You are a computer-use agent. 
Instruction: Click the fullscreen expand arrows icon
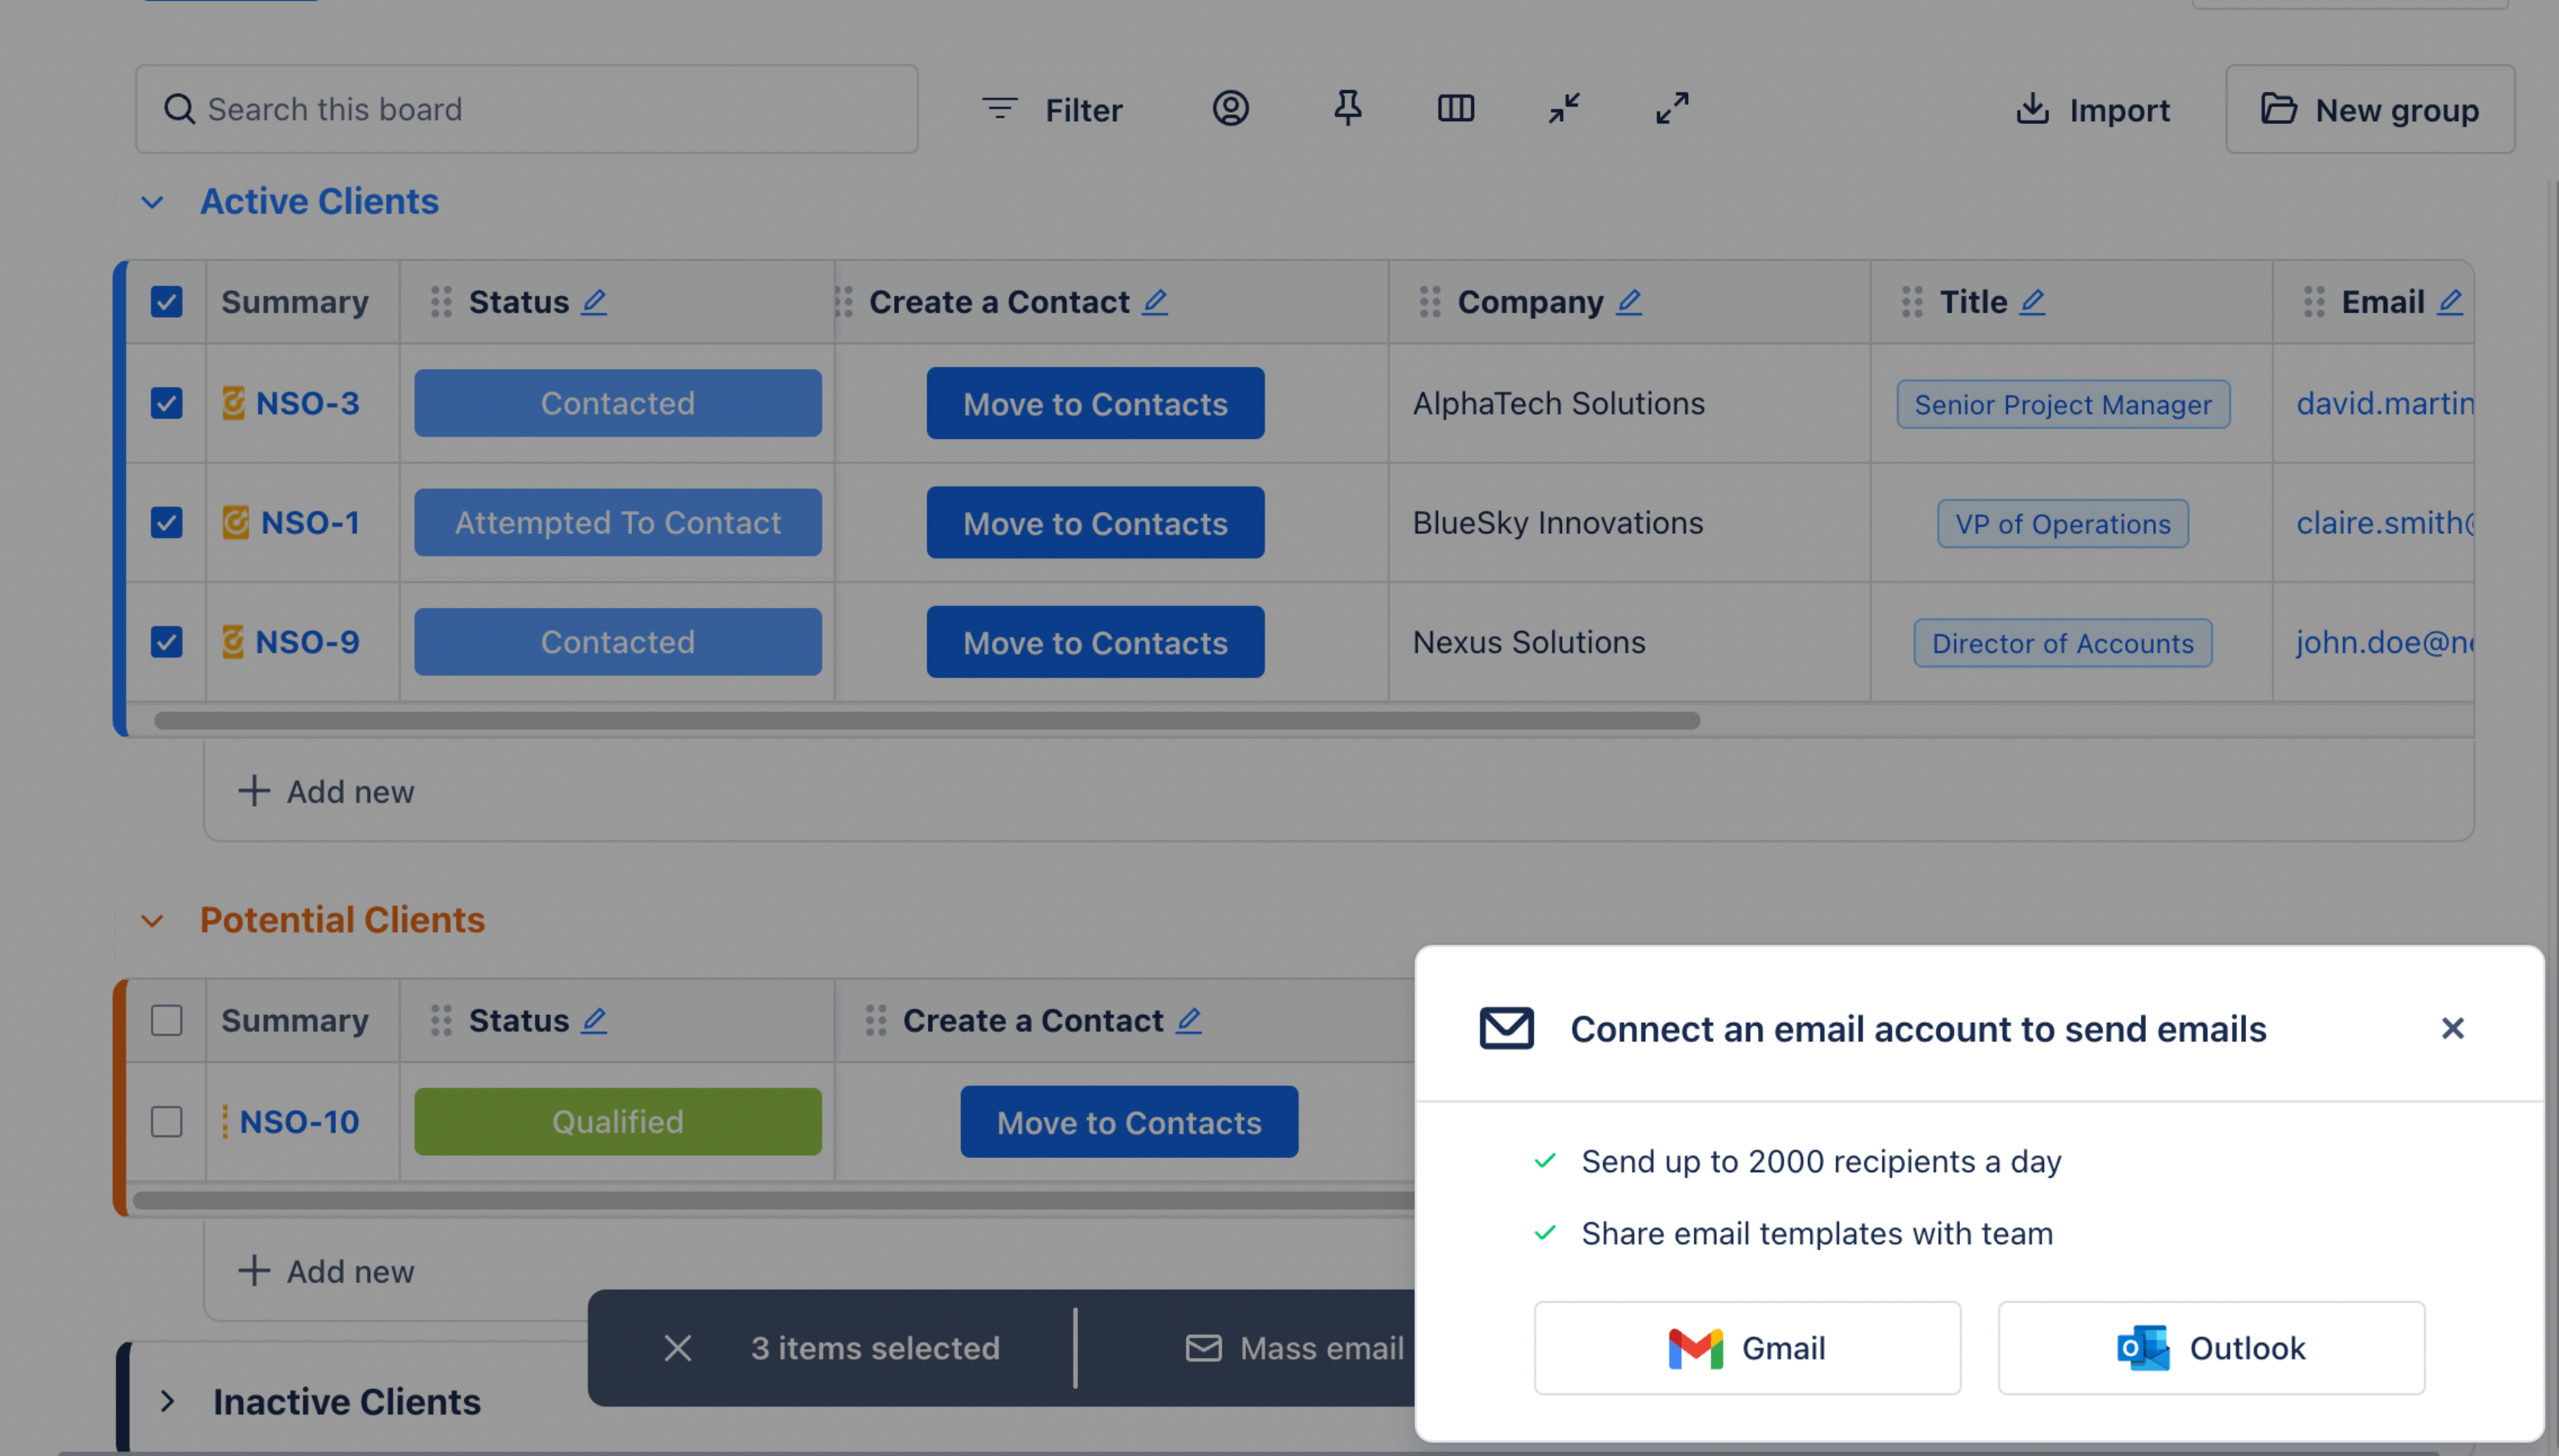coord(1672,108)
